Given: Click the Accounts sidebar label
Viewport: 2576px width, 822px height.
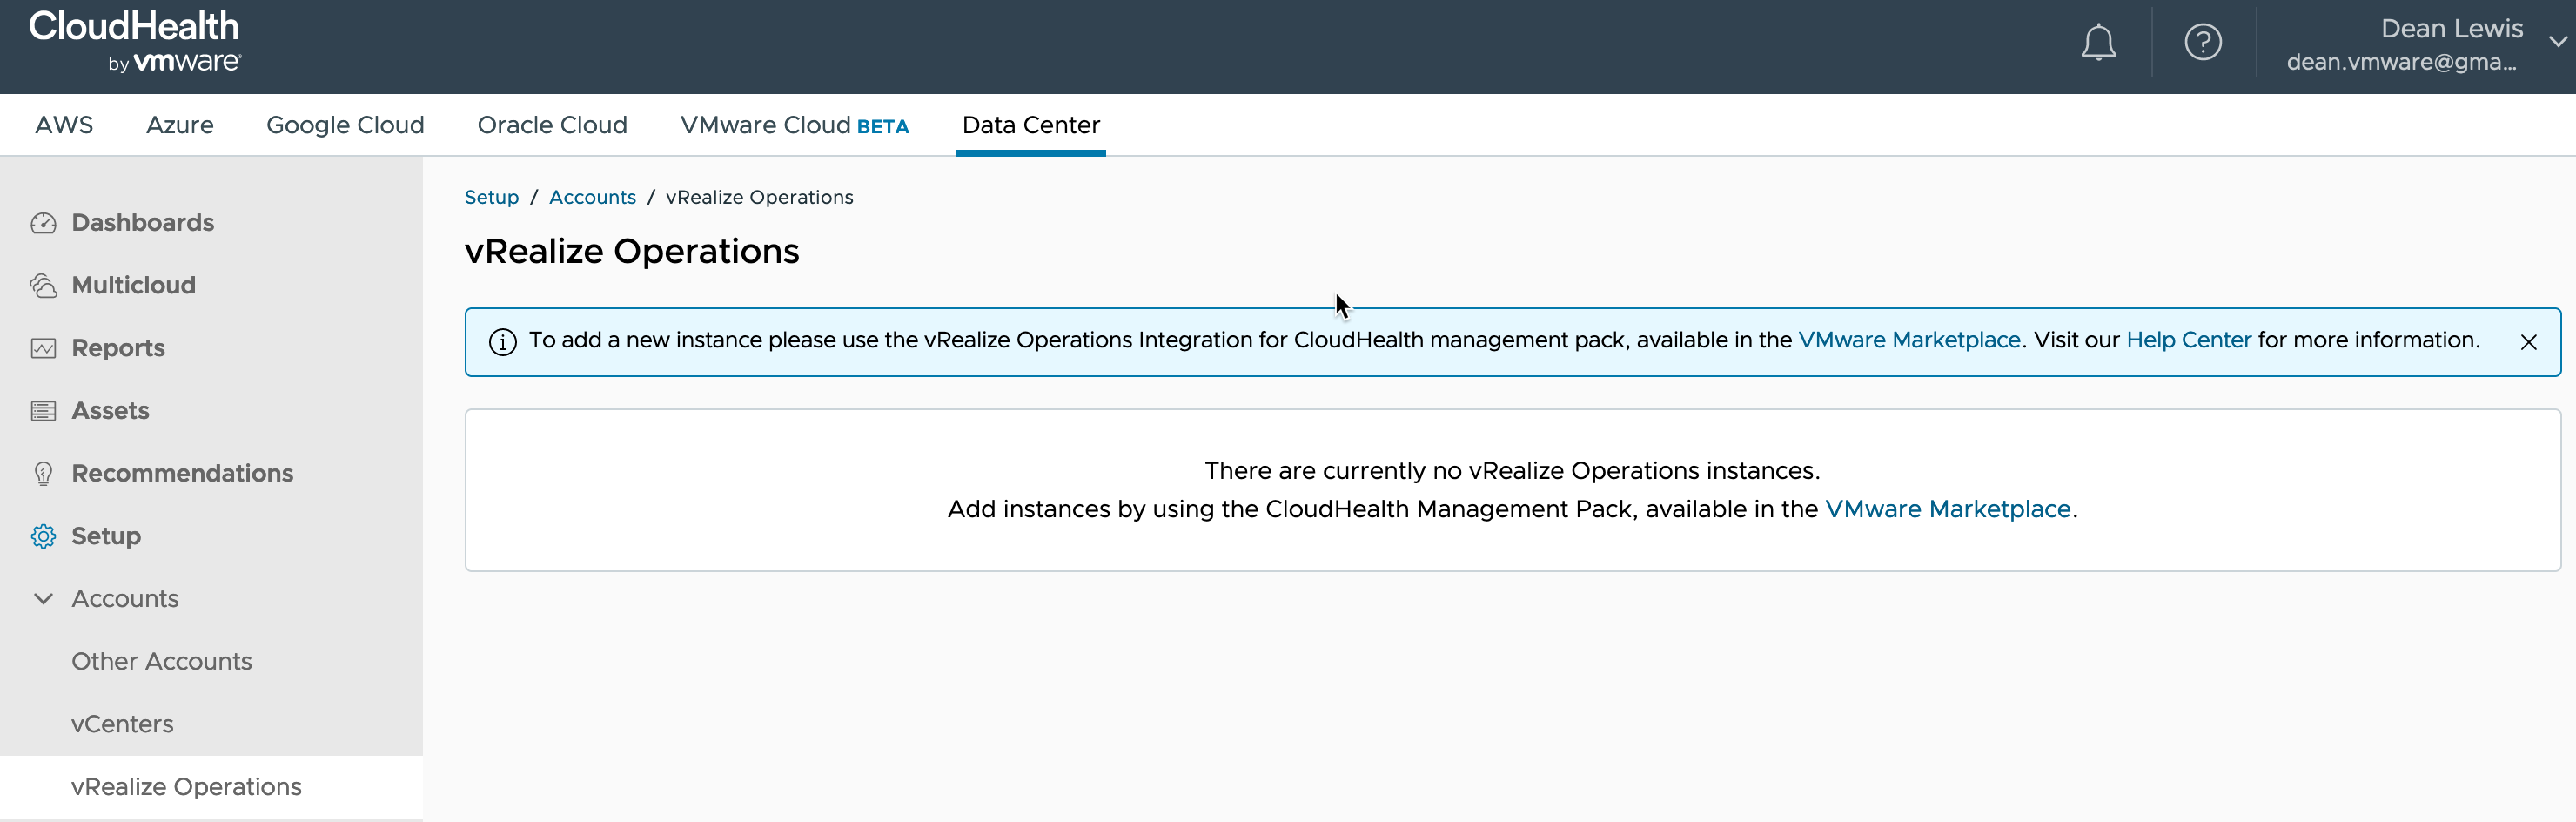Looking at the screenshot, I should (125, 598).
